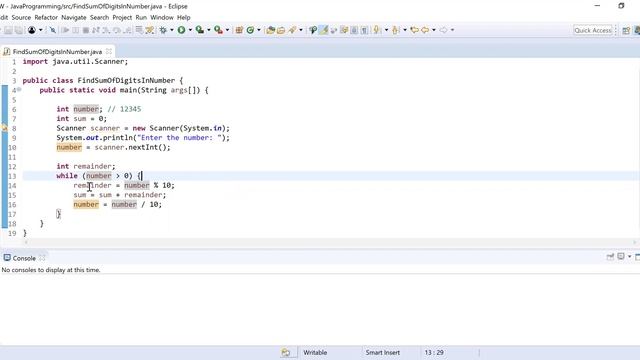Click the Quick Access search field
The image size is (640, 360).
pyautogui.click(x=593, y=30)
